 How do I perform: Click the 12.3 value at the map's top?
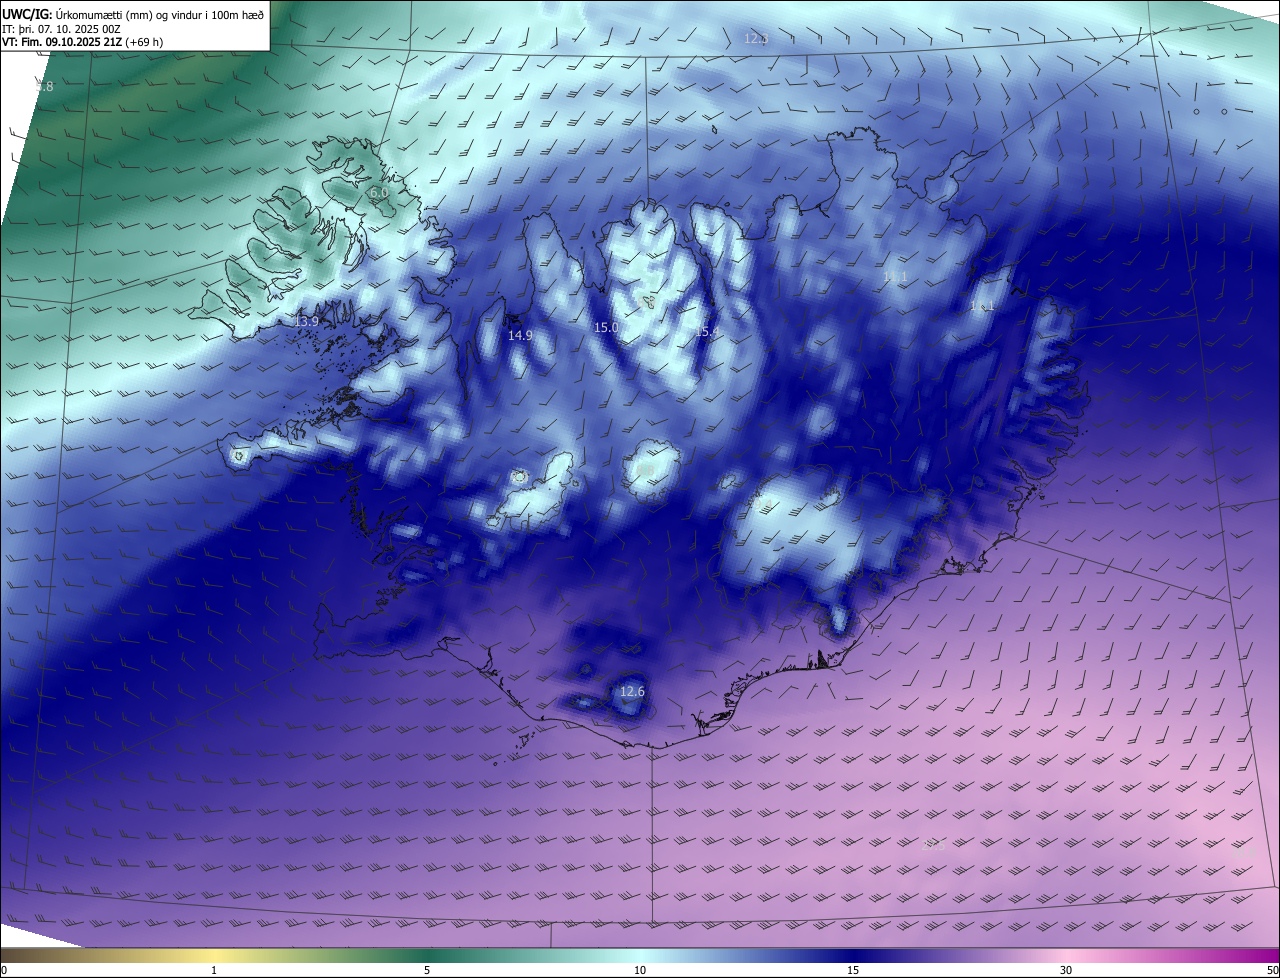pyautogui.click(x=756, y=39)
